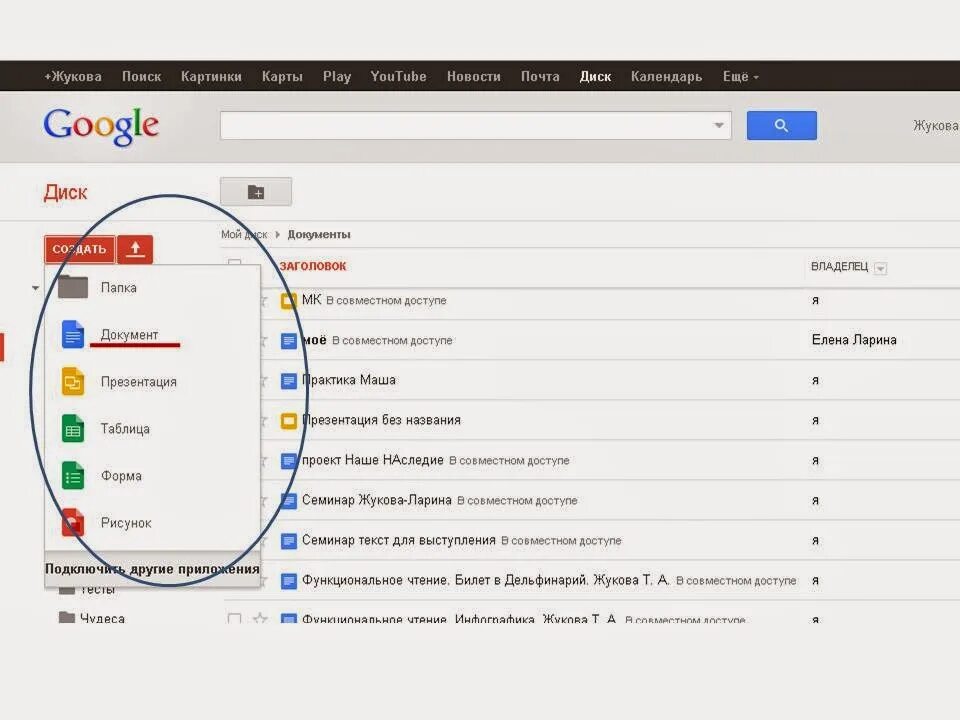
Task: Open Play in the top bar
Action: [337, 77]
